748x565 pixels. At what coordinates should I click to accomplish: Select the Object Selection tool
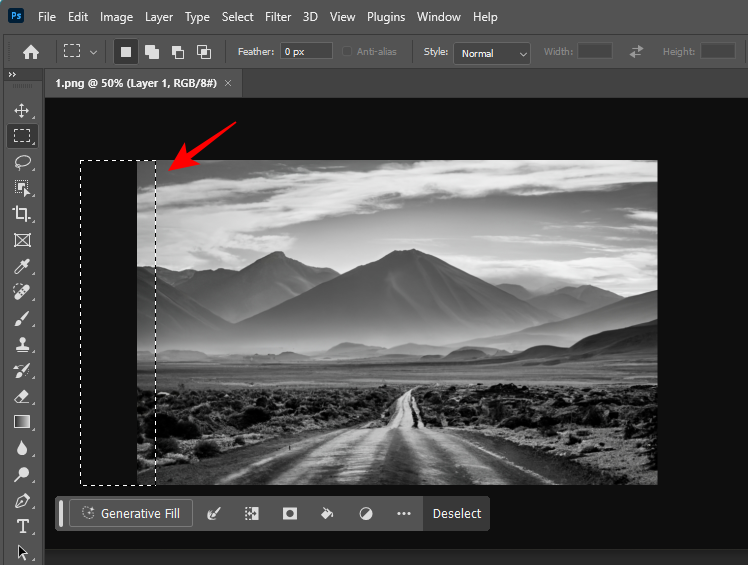coord(22,188)
